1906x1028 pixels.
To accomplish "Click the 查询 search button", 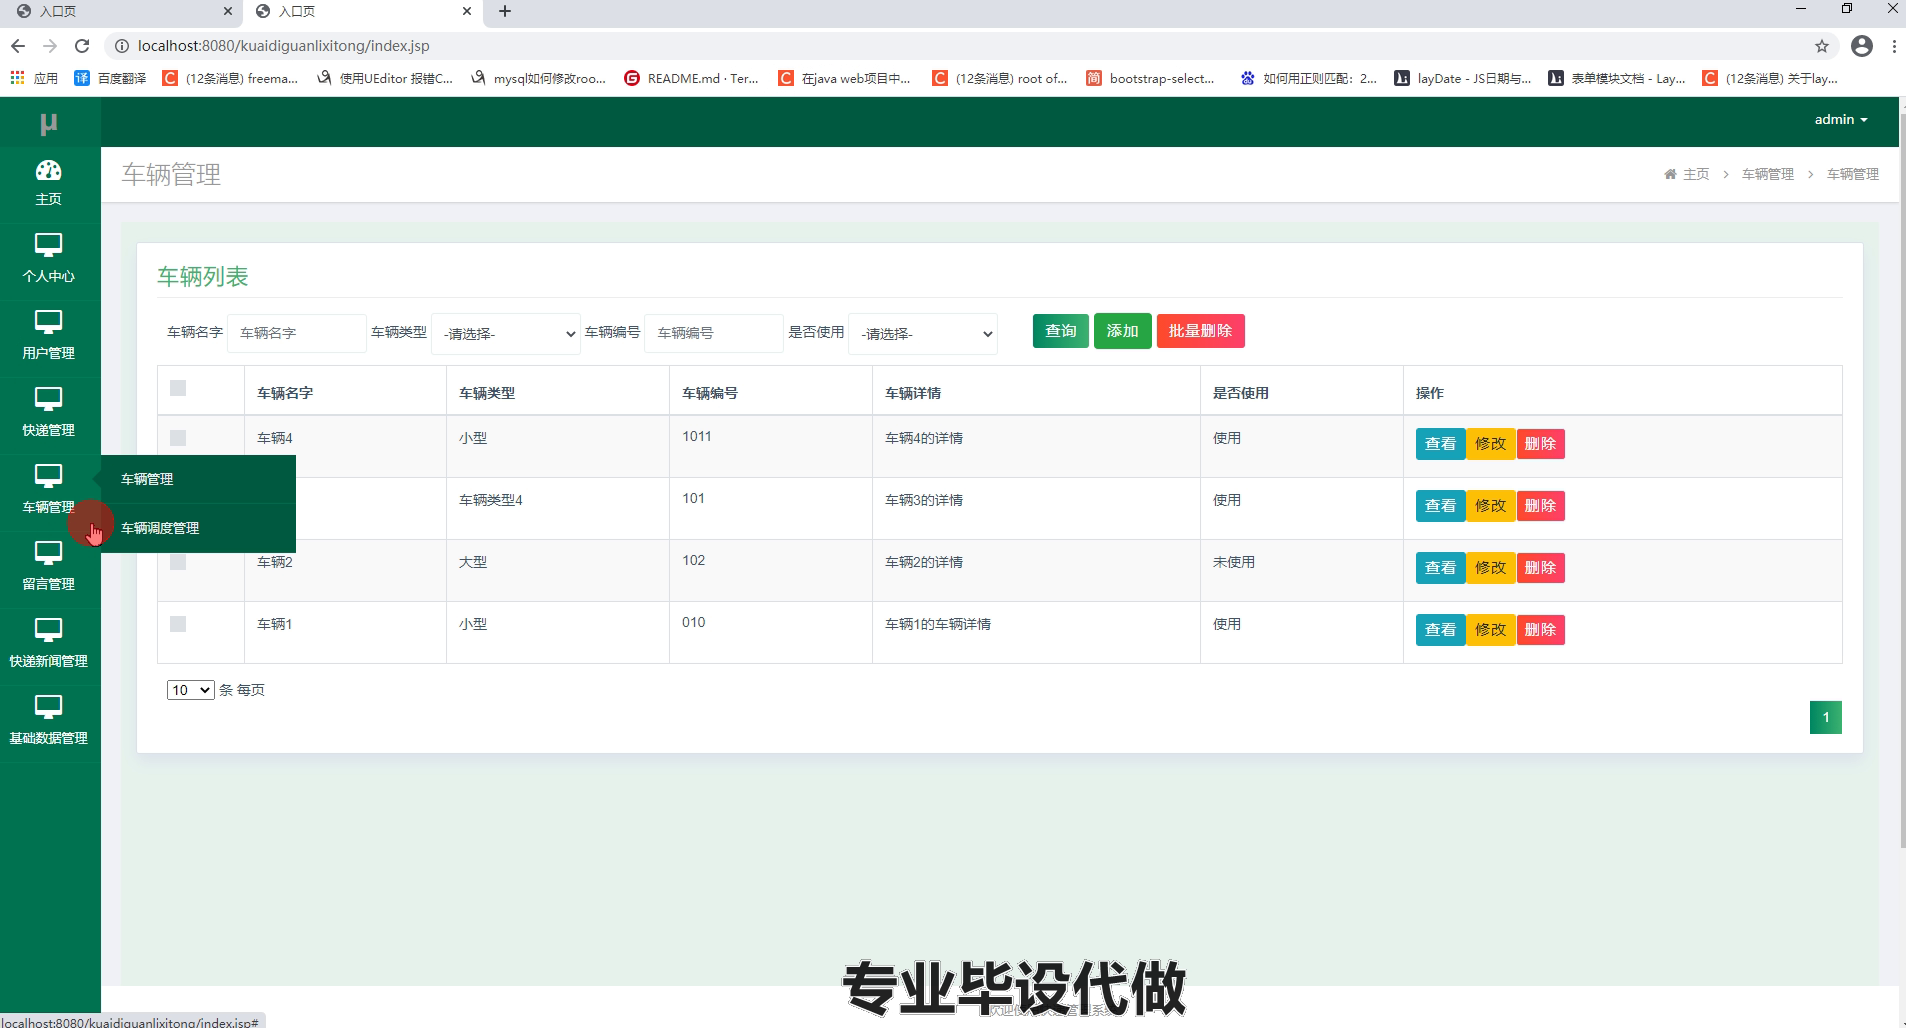I will tap(1060, 331).
